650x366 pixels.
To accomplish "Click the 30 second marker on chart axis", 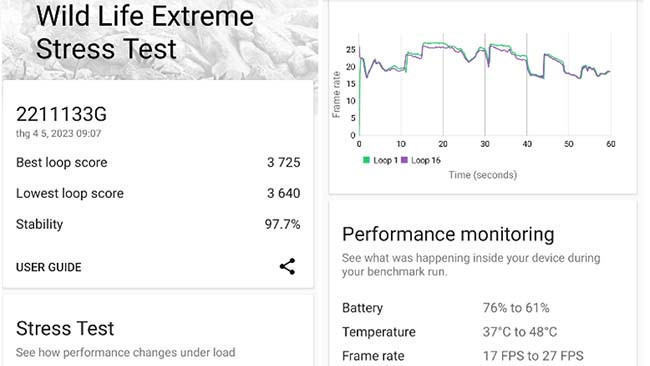I will click(x=485, y=144).
